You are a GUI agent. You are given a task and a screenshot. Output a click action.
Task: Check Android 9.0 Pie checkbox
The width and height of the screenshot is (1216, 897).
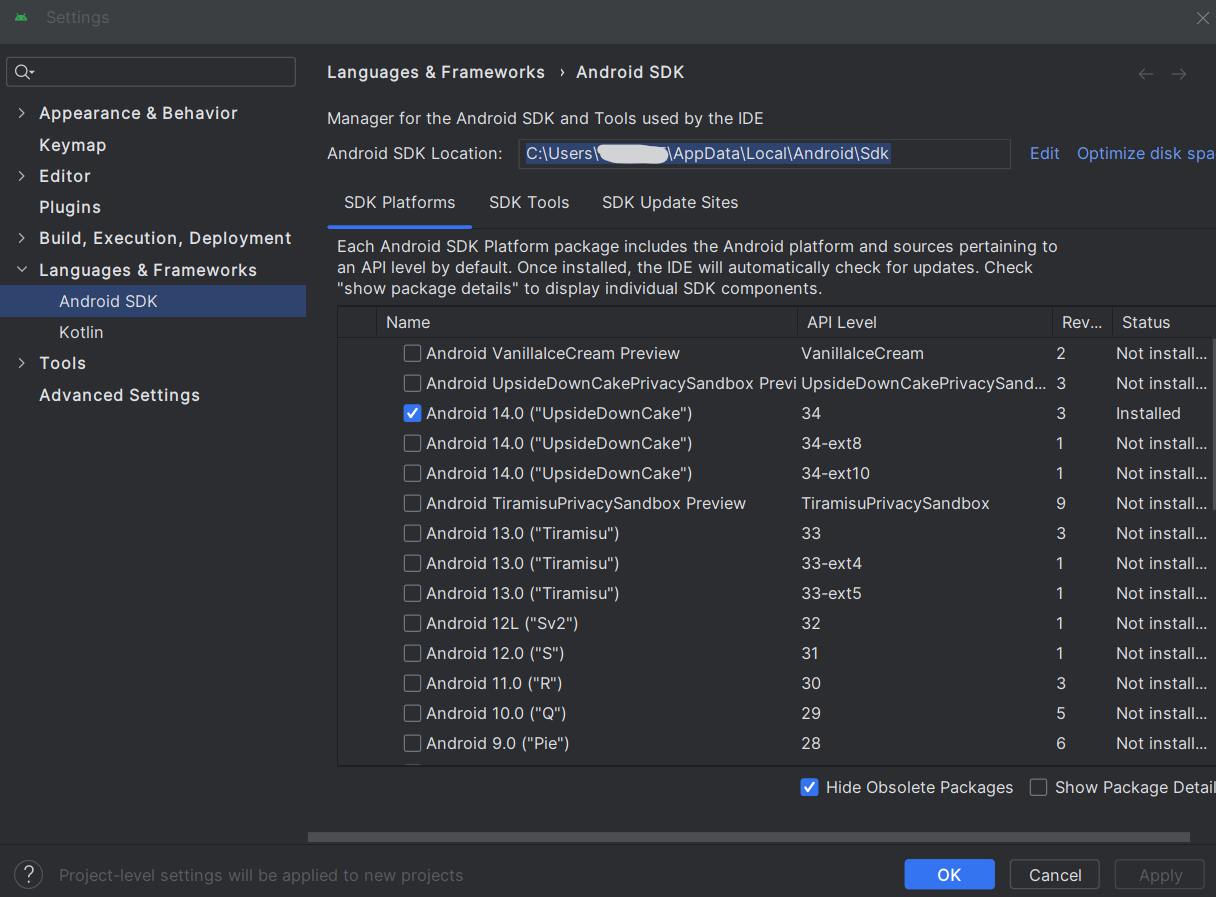tap(412, 743)
